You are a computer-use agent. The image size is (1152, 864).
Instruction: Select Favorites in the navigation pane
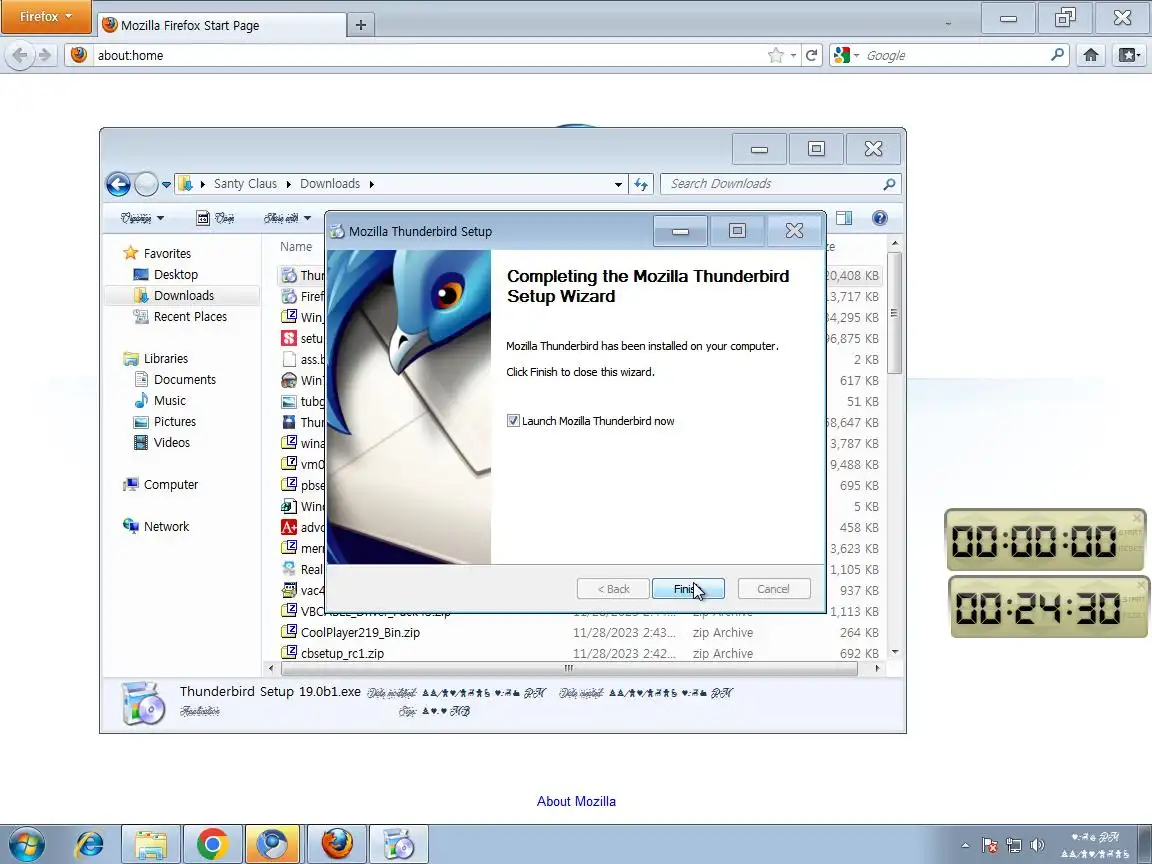point(167,253)
